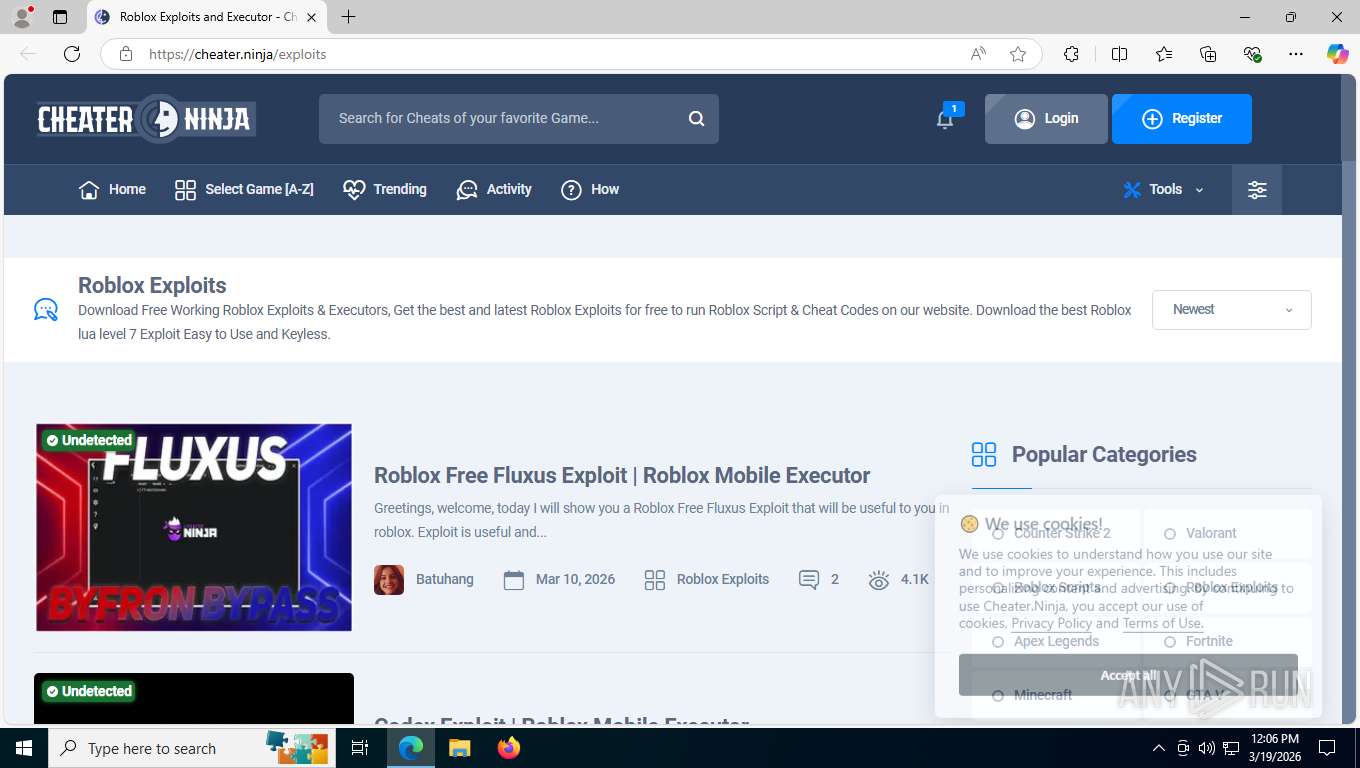Open Windows Start menu
The image size is (1360, 768).
(x=23, y=748)
